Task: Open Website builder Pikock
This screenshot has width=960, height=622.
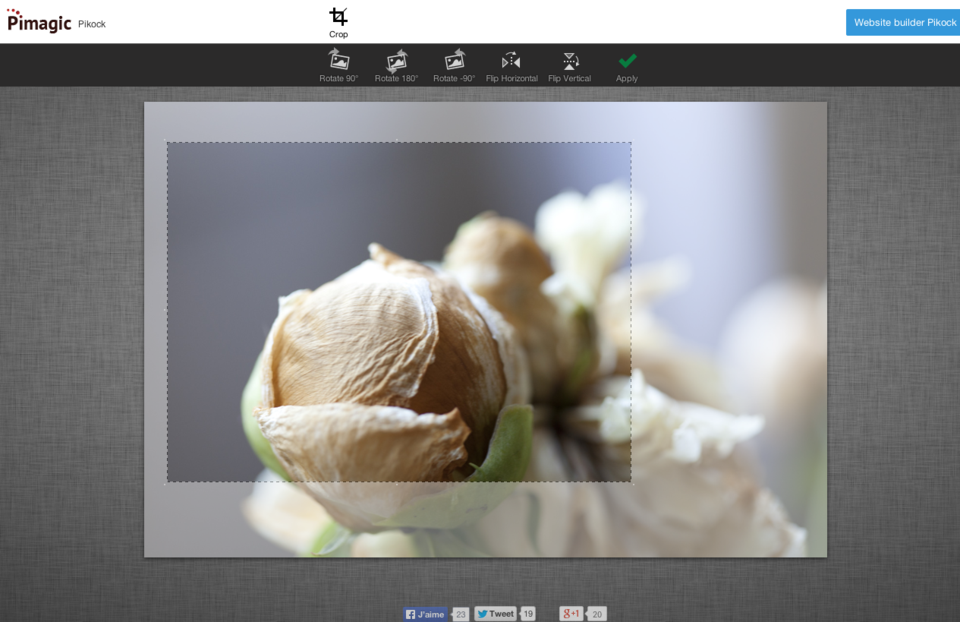Action: [901, 21]
